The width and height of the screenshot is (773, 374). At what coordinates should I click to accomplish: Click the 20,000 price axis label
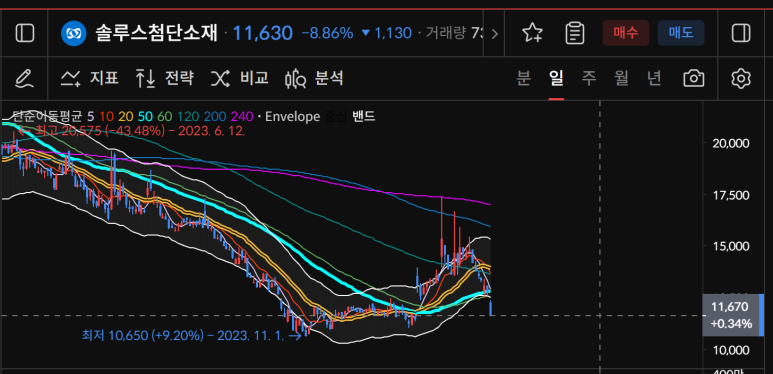pyautogui.click(x=731, y=143)
